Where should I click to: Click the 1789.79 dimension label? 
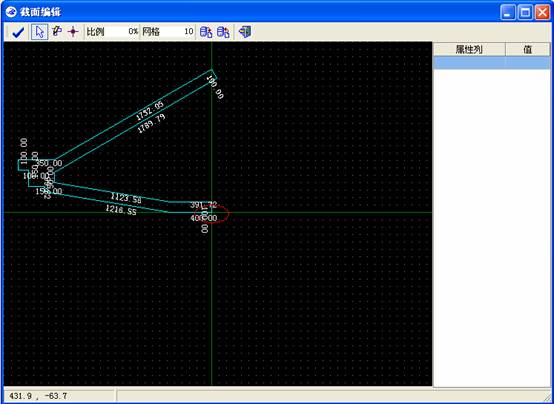pos(152,123)
